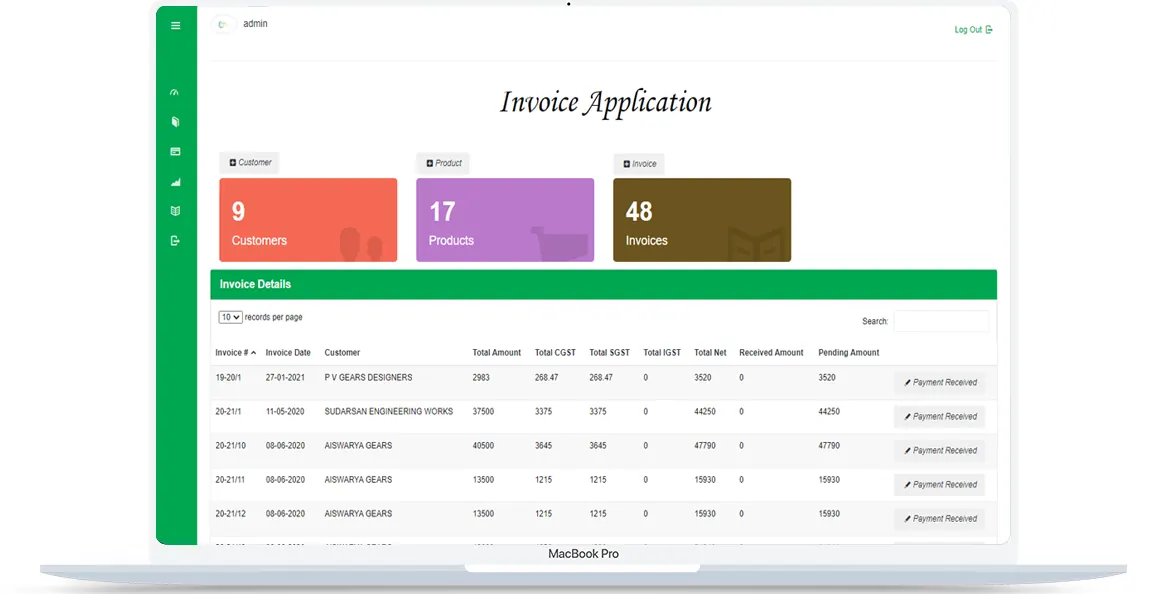
Task: Add a new Invoice button
Action: pos(639,164)
